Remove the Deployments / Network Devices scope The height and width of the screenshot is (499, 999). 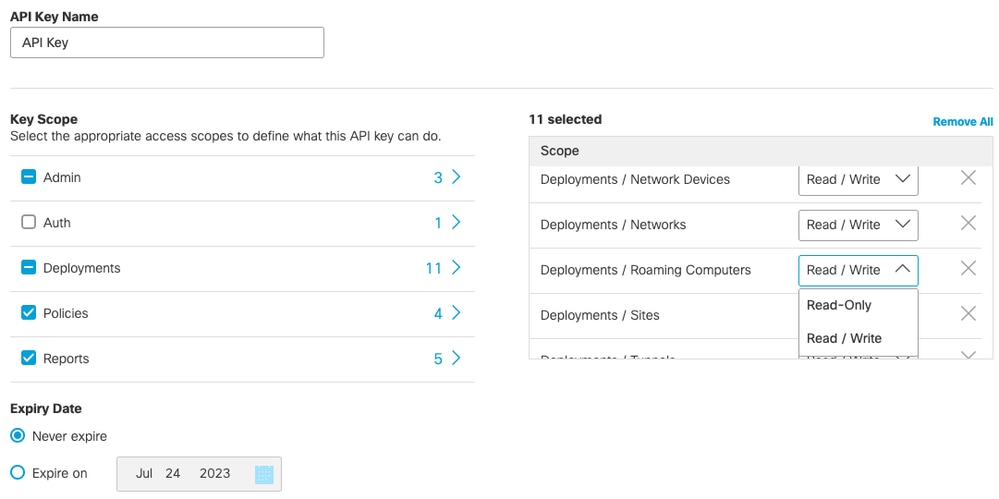click(x=968, y=178)
